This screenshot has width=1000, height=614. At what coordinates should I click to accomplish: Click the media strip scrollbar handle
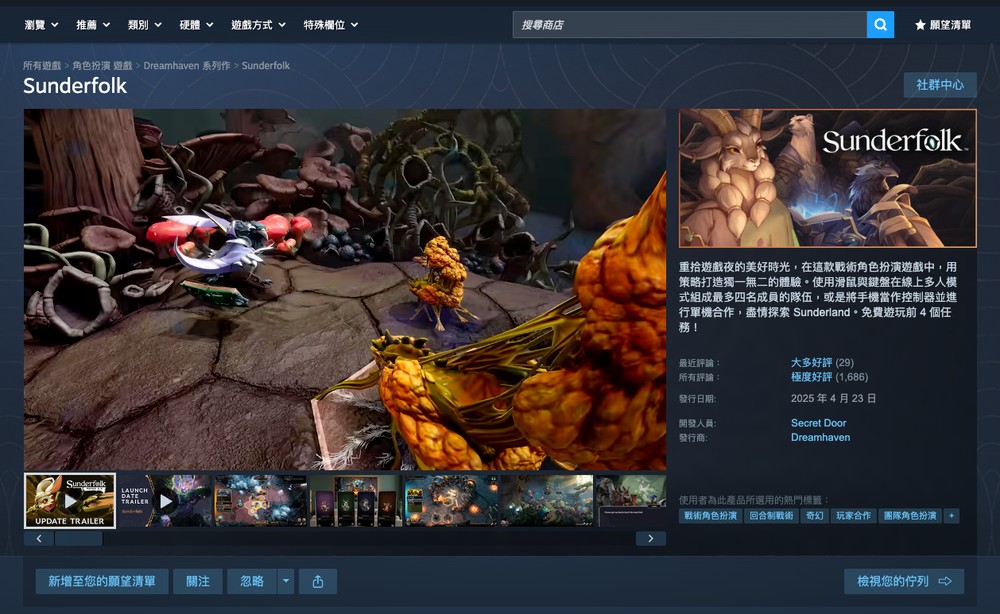[x=78, y=539]
